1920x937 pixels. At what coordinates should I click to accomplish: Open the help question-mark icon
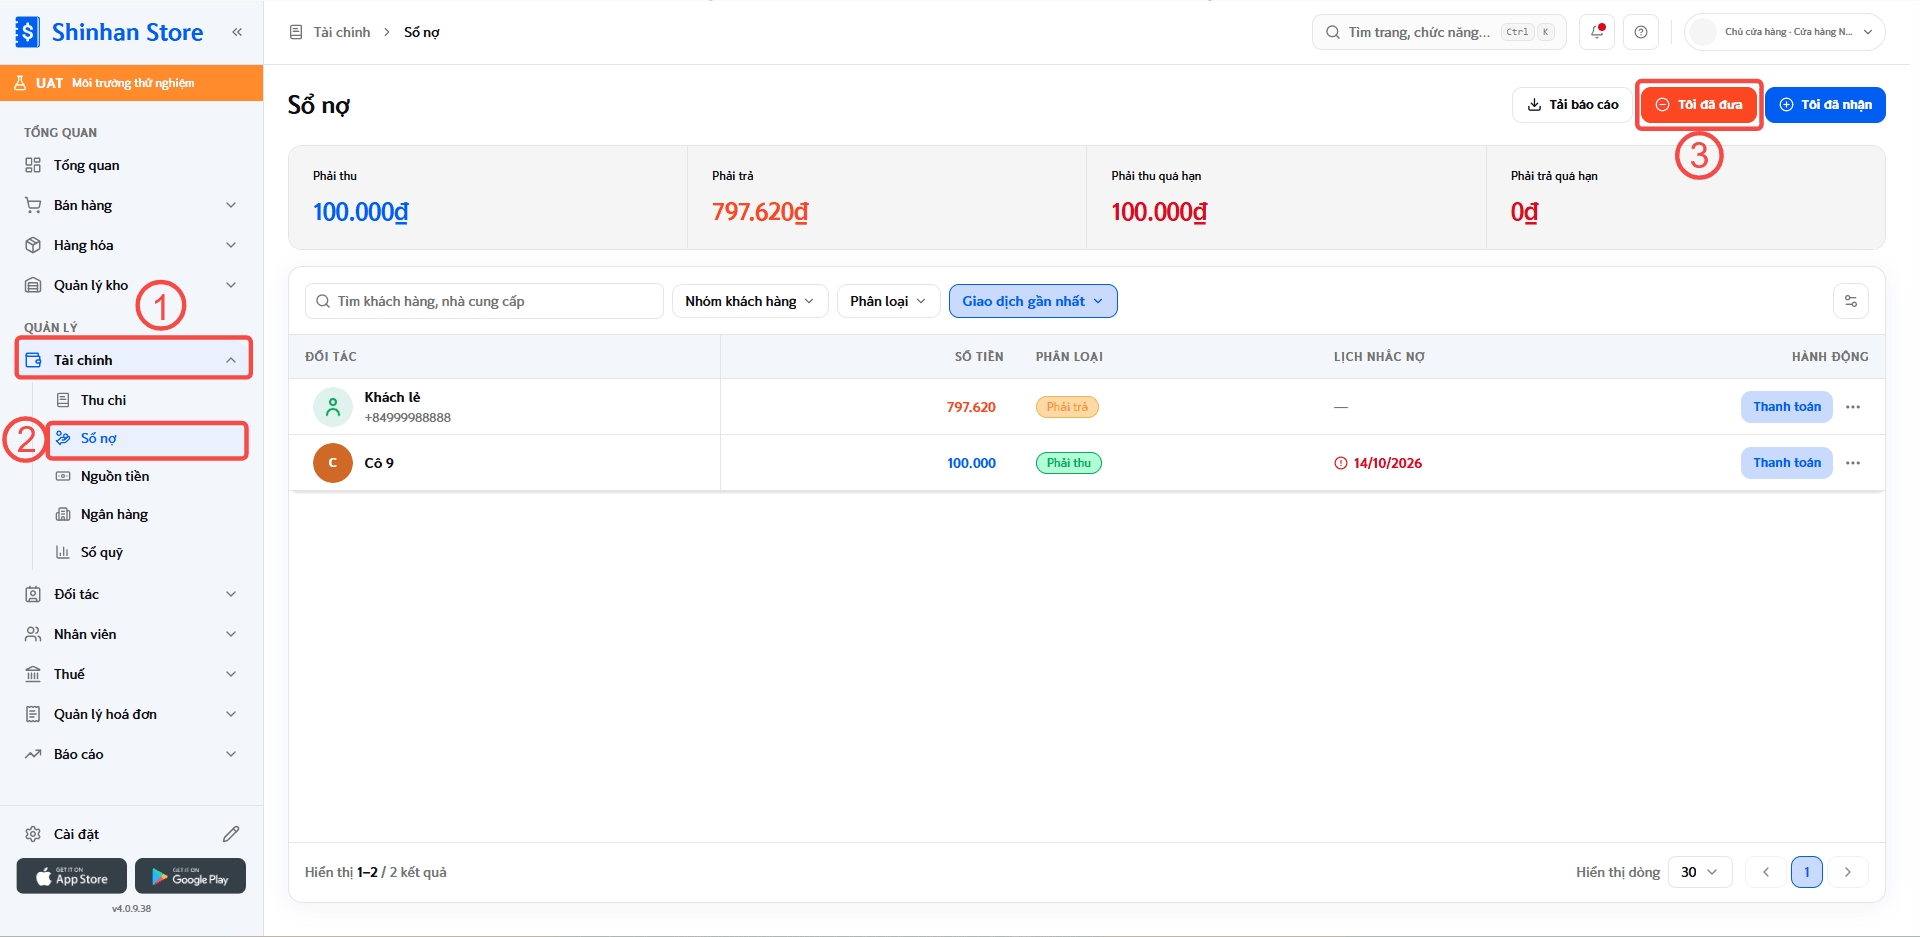tap(1641, 32)
